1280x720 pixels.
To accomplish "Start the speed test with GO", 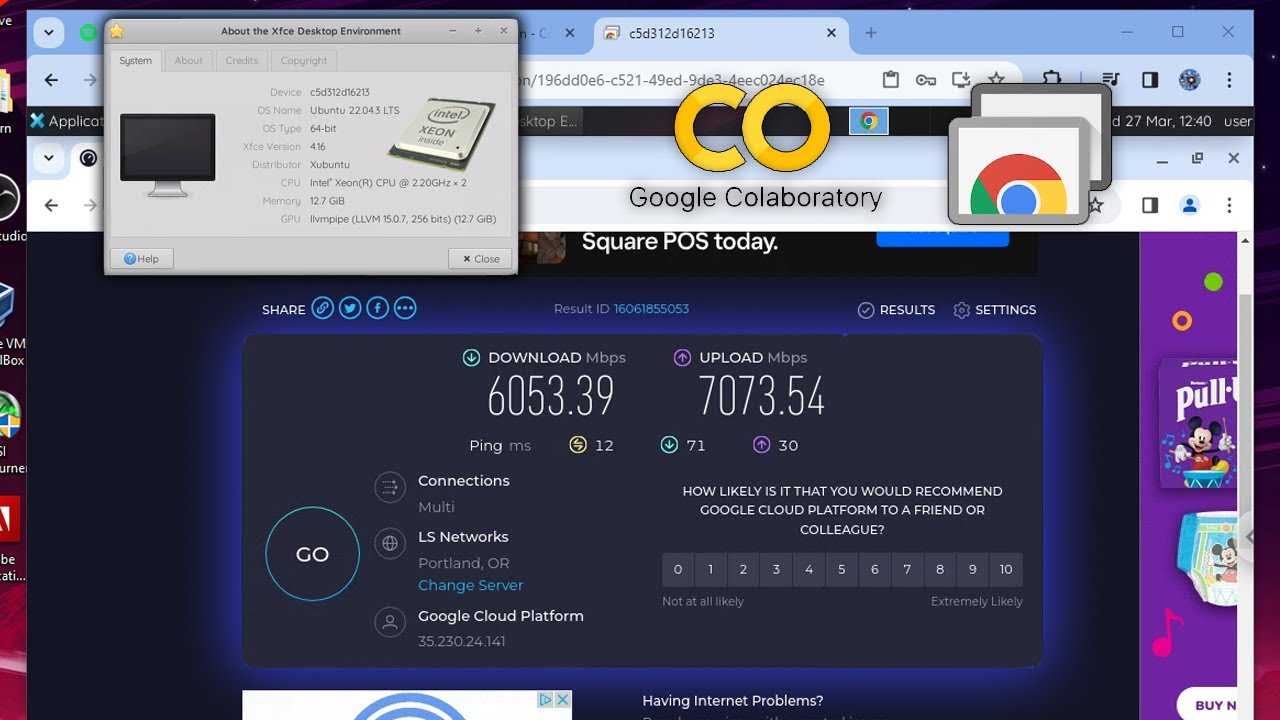I will click(312, 554).
